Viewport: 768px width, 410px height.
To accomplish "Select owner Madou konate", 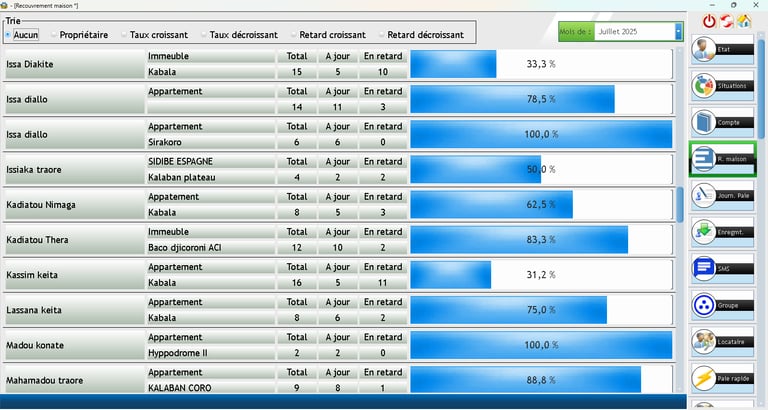I will click(75, 345).
